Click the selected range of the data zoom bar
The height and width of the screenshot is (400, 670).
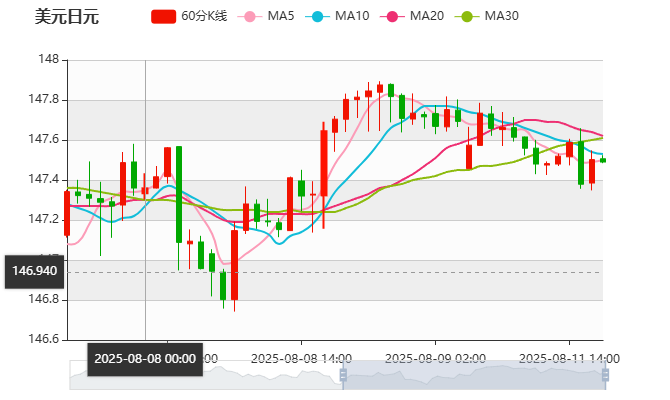[474, 375]
